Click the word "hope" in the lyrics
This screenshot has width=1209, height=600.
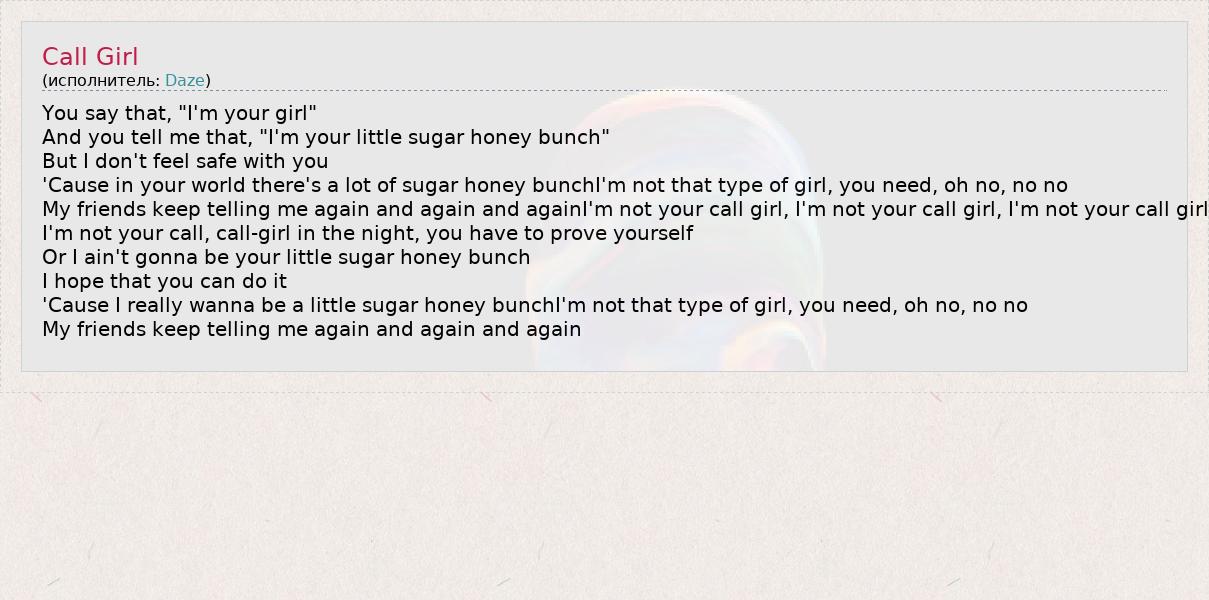(78, 281)
